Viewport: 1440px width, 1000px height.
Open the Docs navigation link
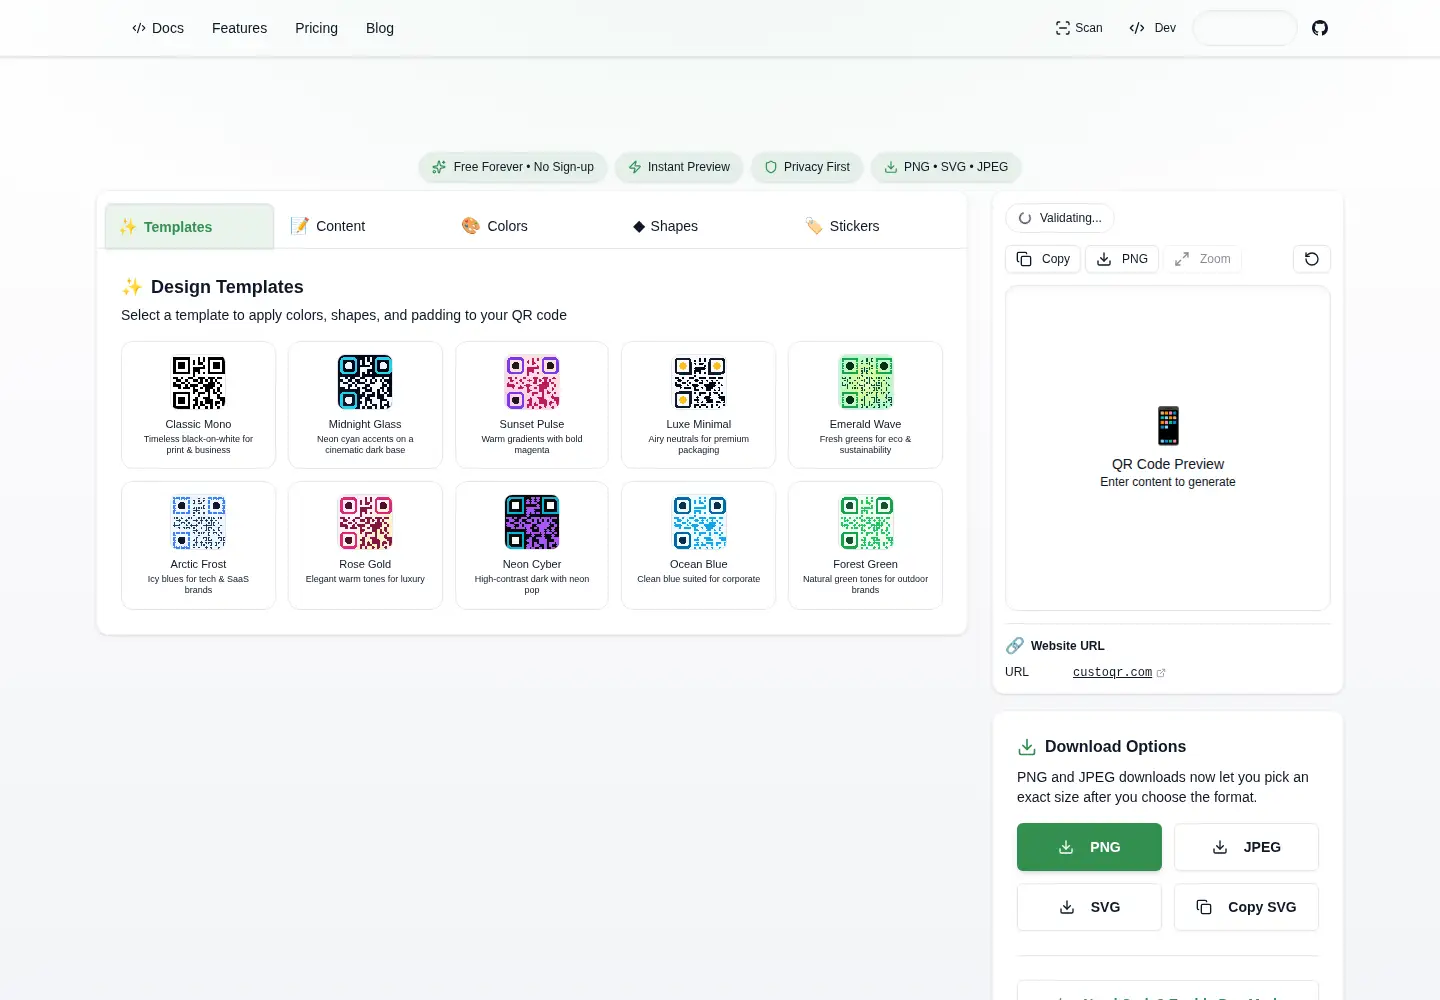158,28
